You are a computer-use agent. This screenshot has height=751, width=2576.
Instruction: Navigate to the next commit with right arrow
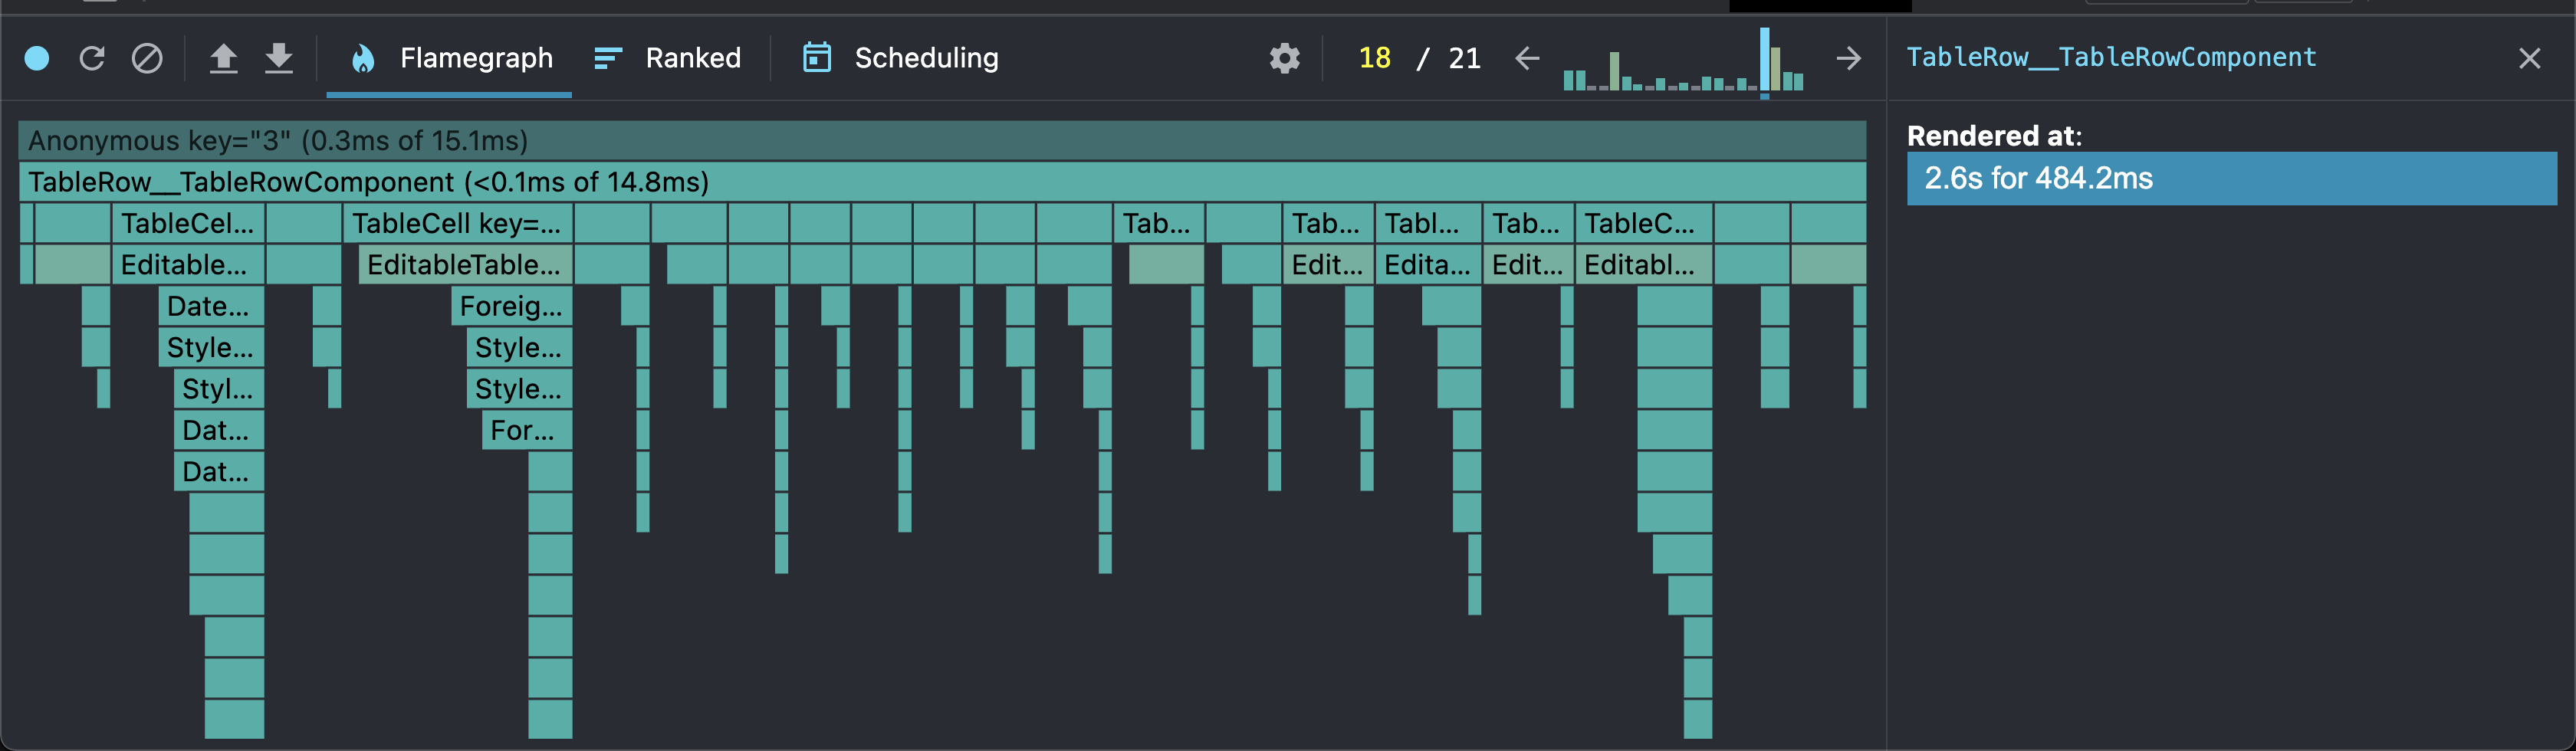pos(1848,58)
